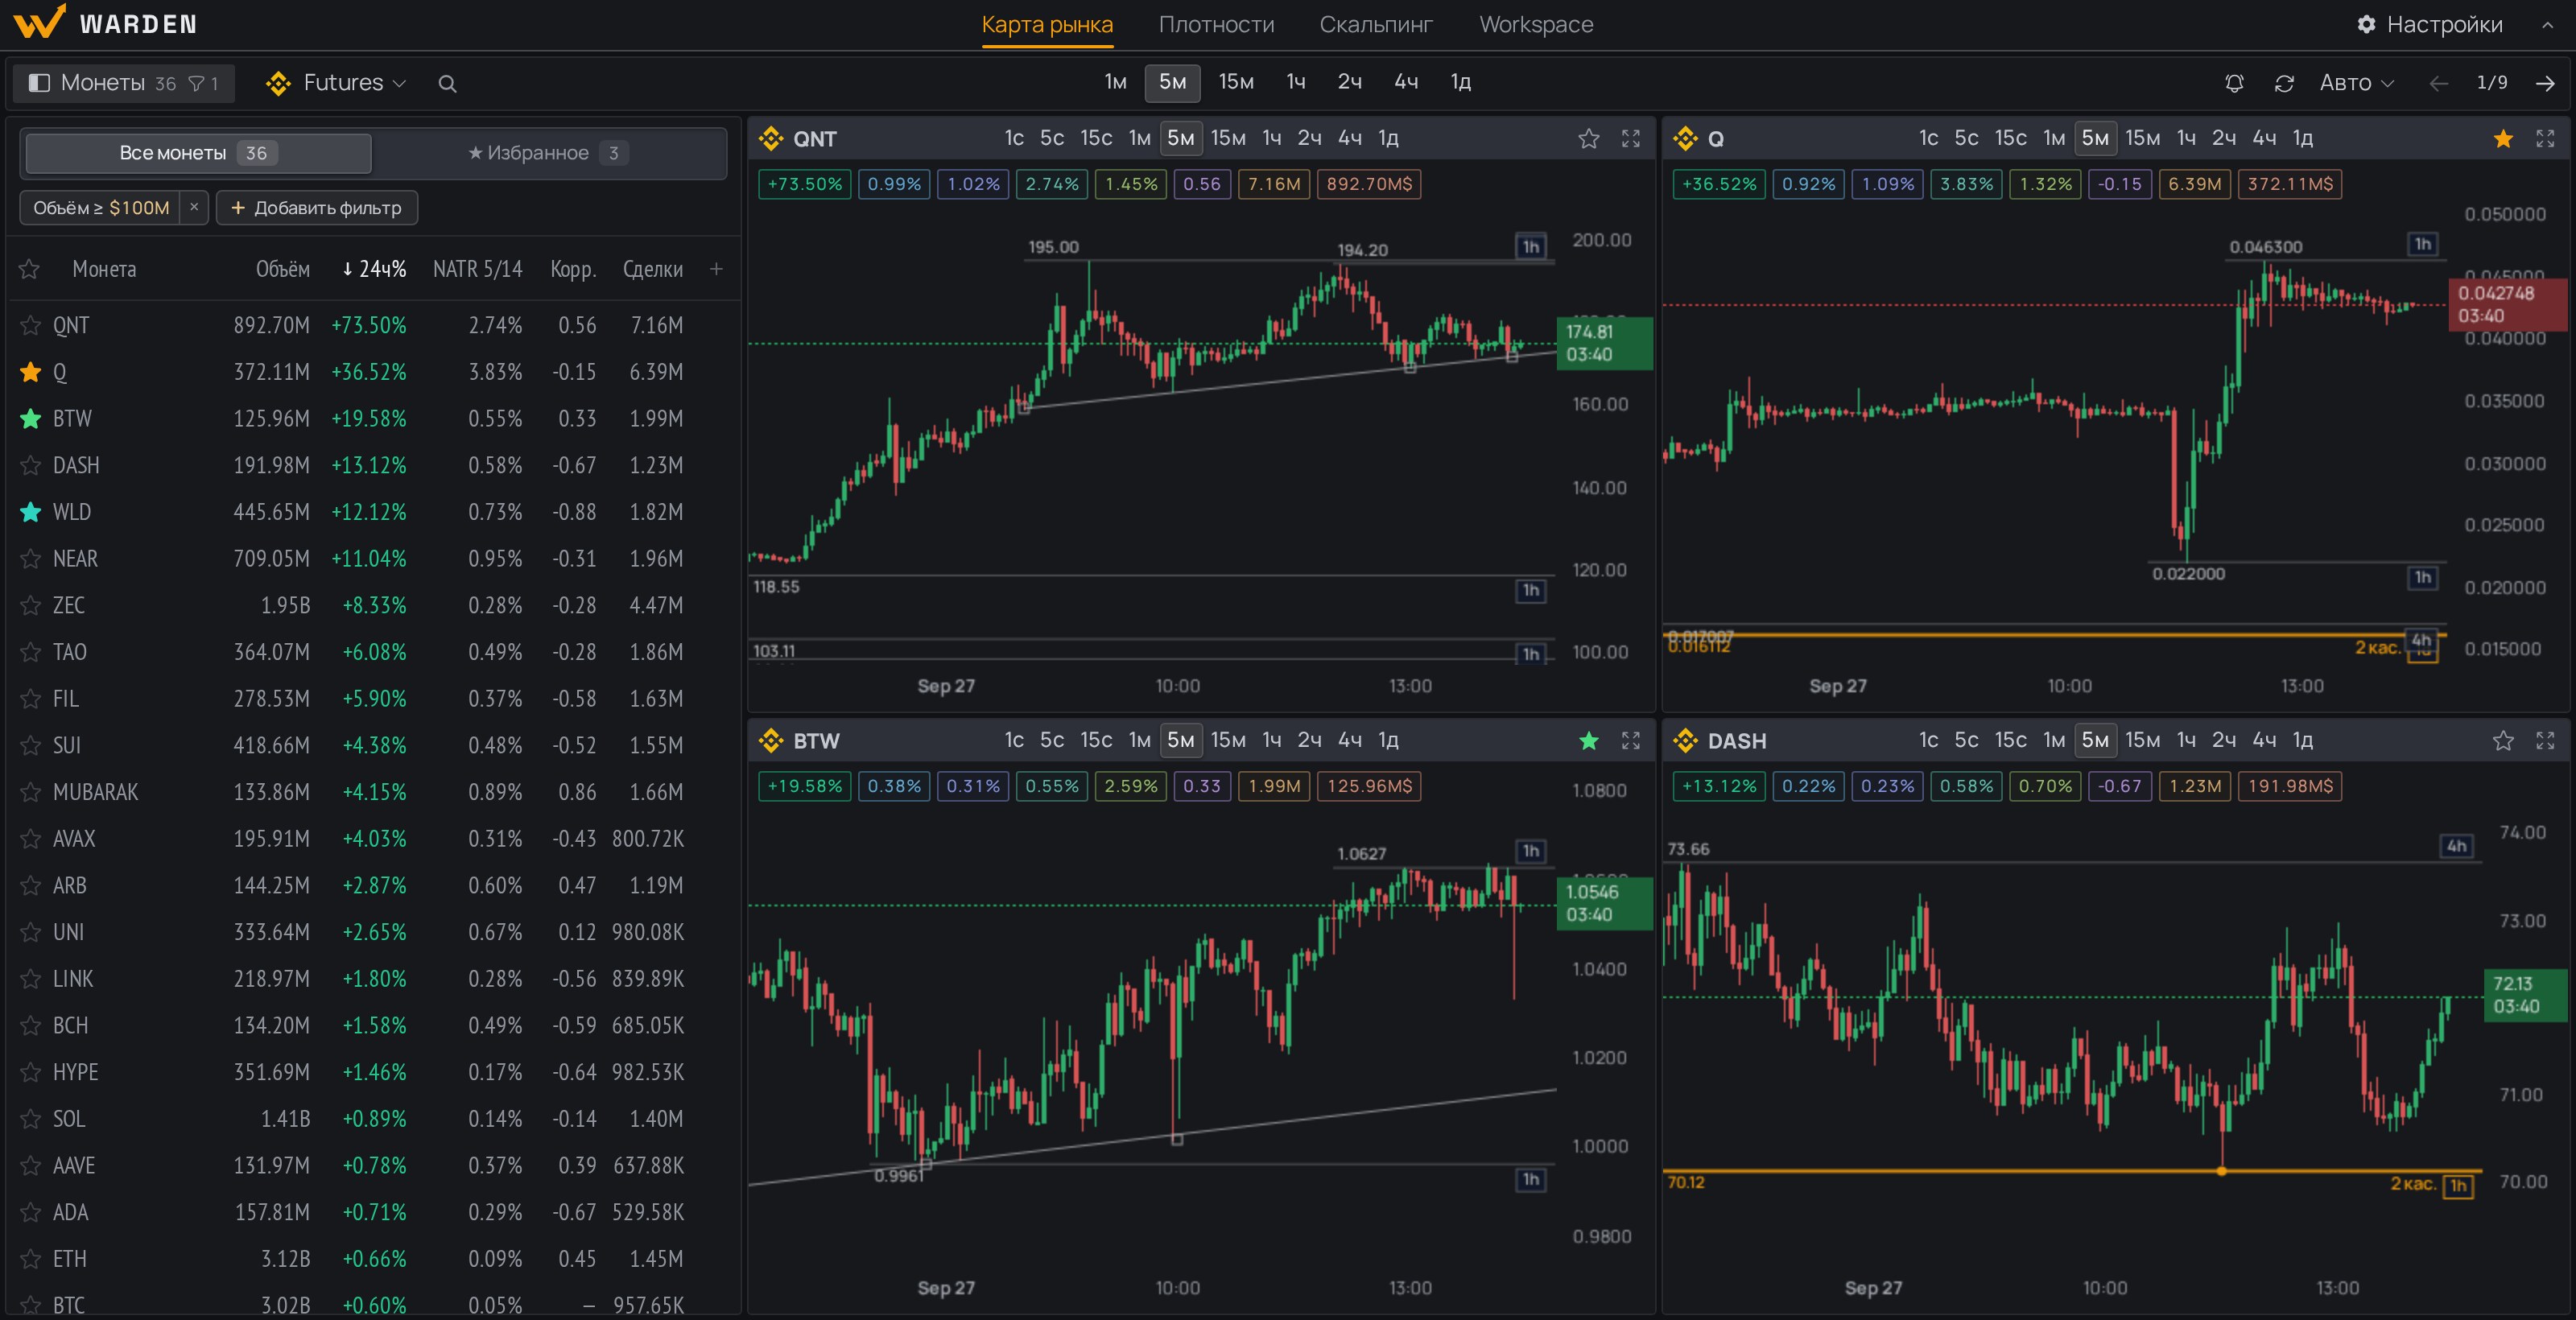This screenshot has height=1320, width=2576.
Task: Expand Q chart to fullscreen
Action: [x=2545, y=139]
